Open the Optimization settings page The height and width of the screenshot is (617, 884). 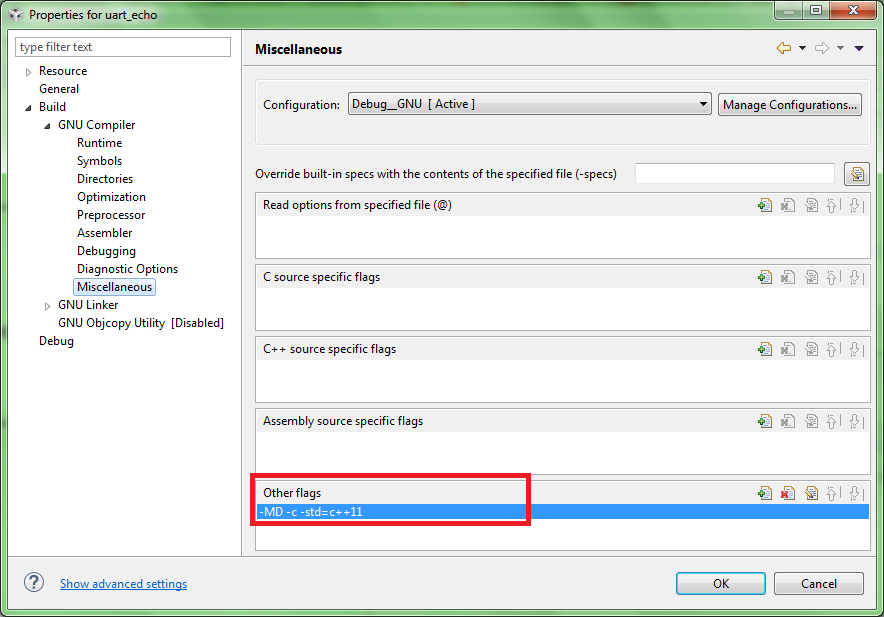(111, 197)
